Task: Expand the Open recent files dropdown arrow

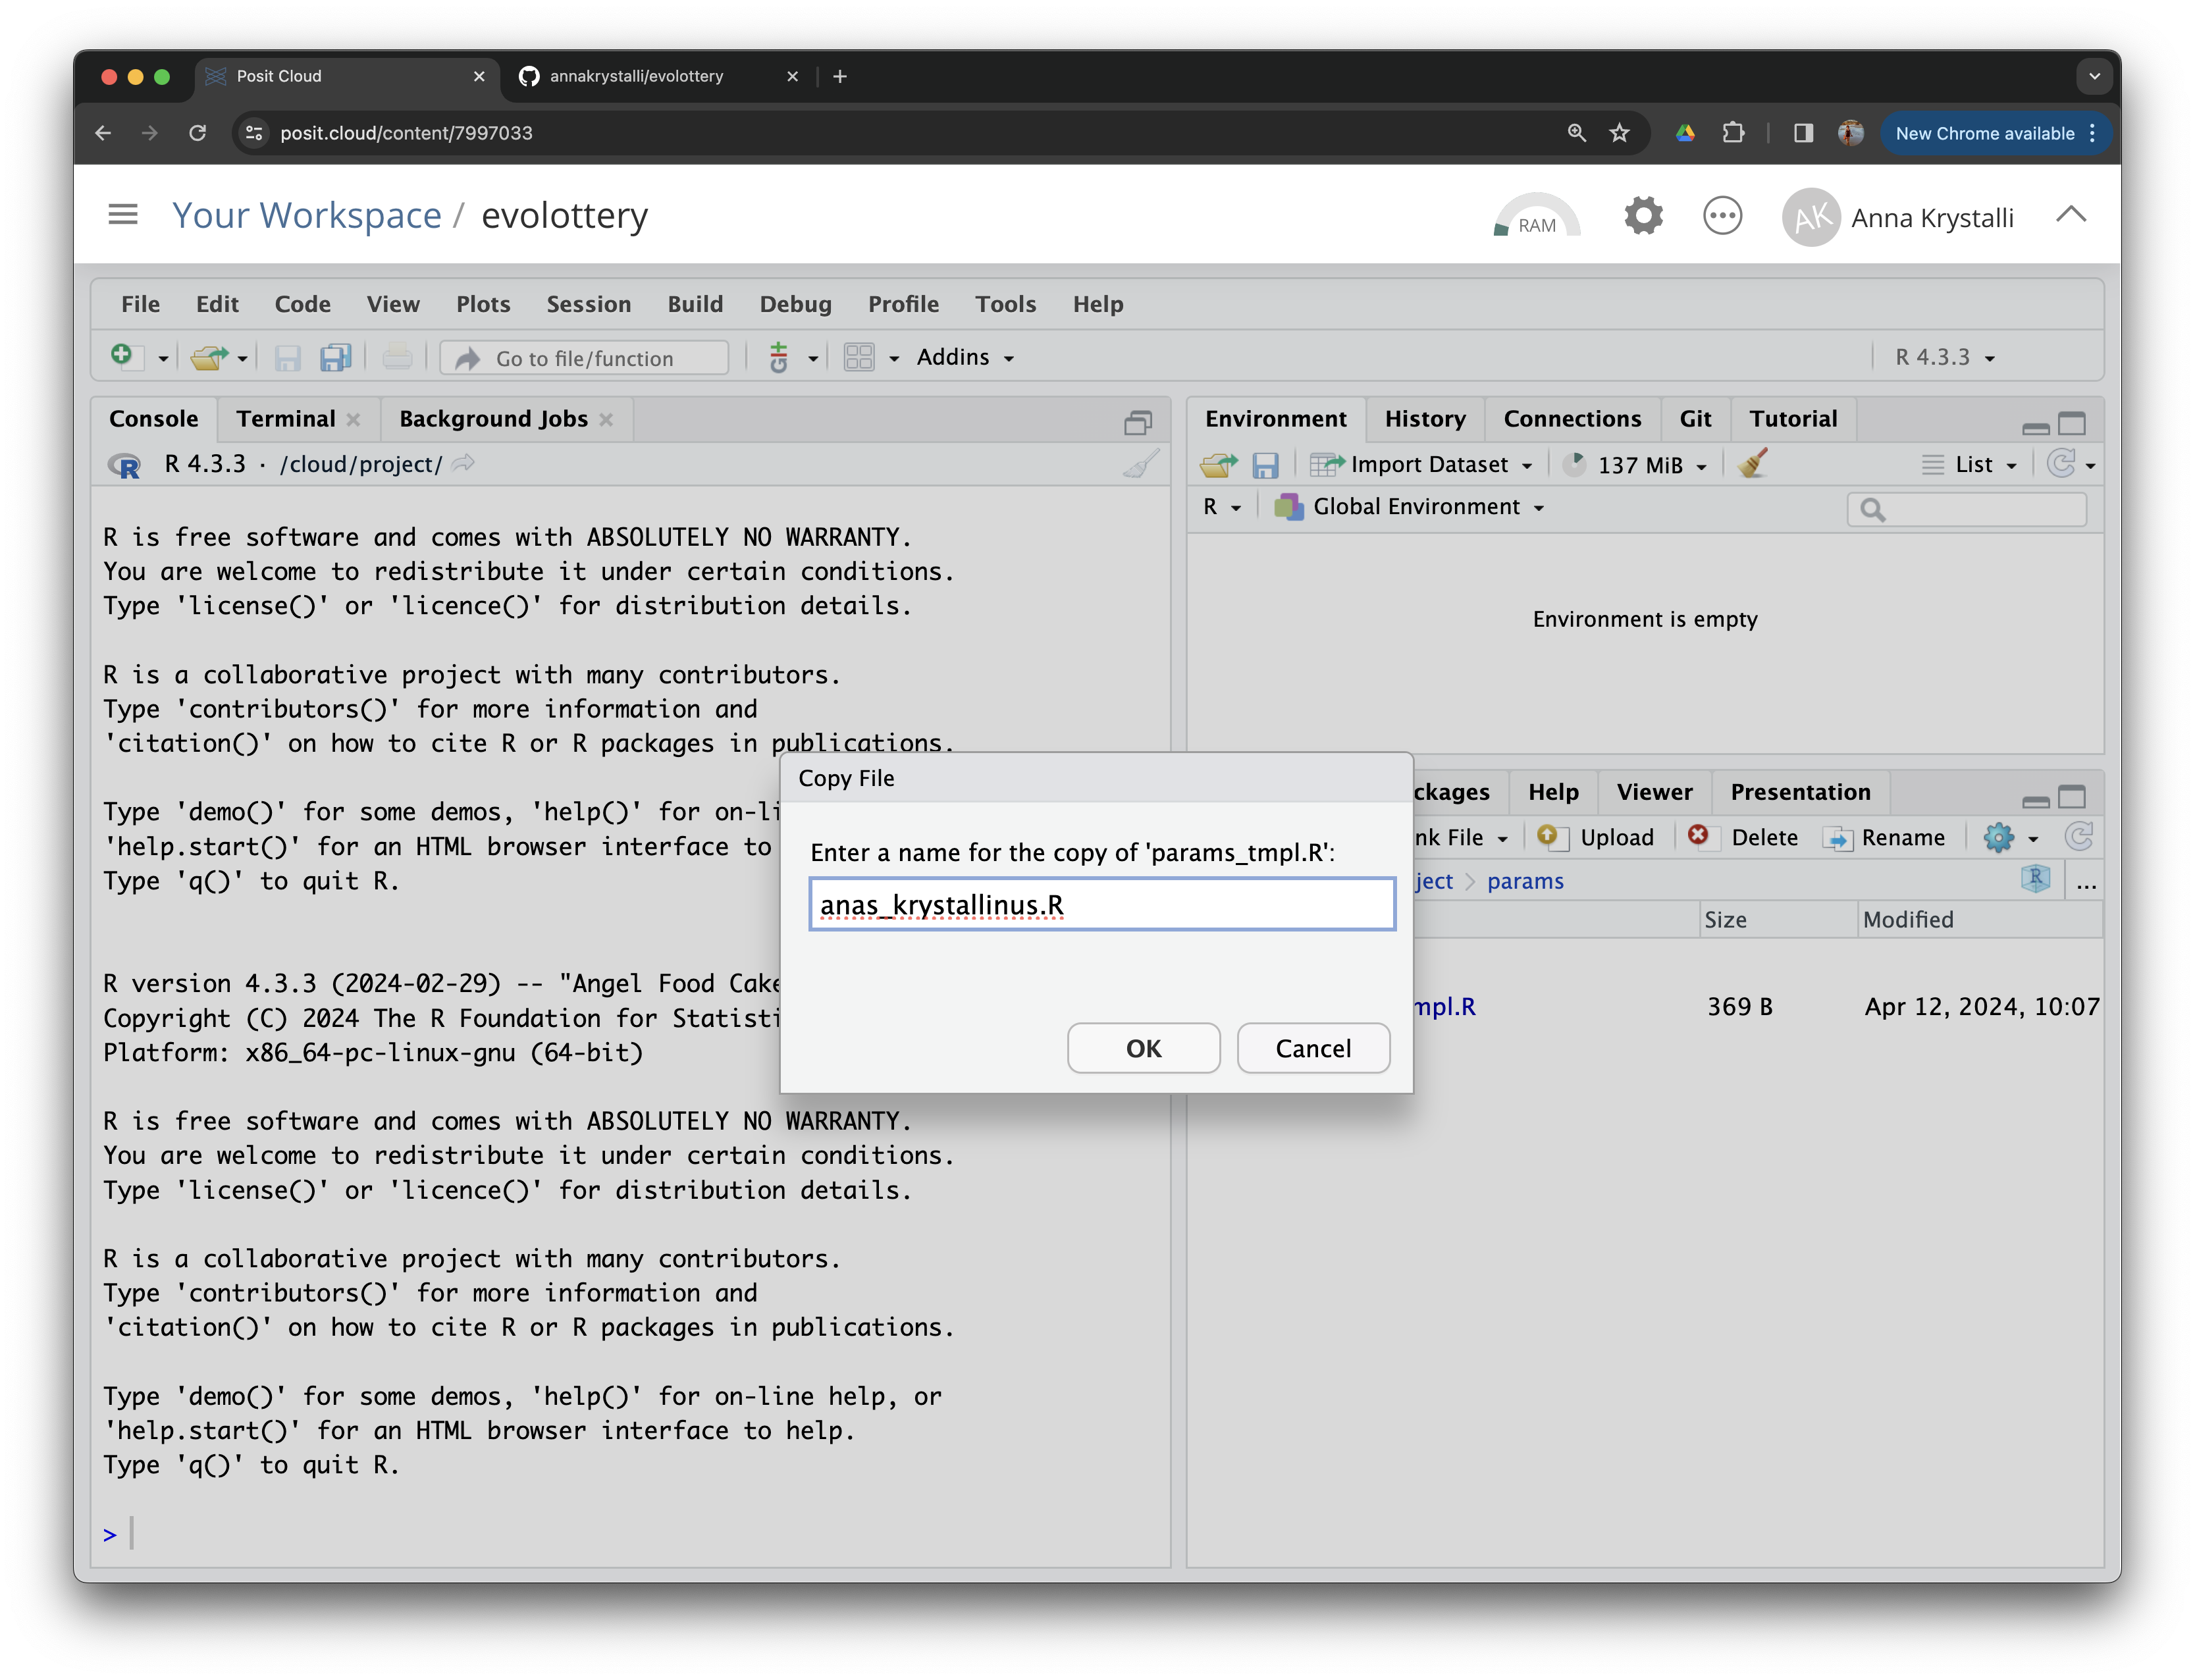Action: pyautogui.click(x=243, y=358)
